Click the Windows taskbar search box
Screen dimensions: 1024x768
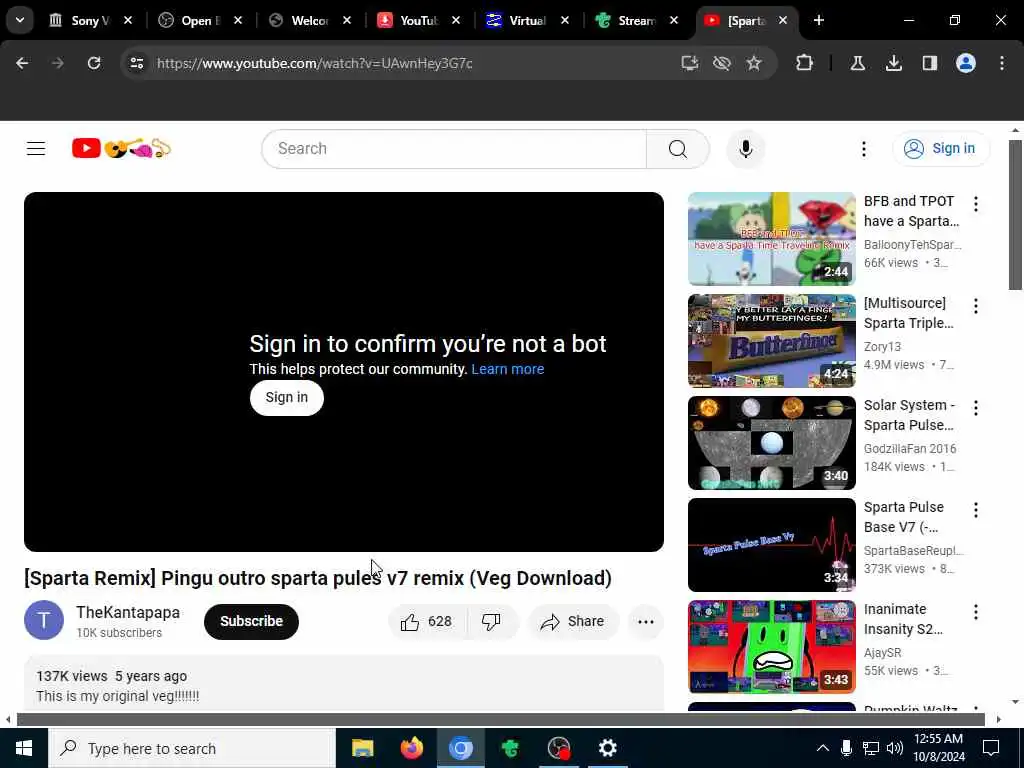(x=192, y=748)
